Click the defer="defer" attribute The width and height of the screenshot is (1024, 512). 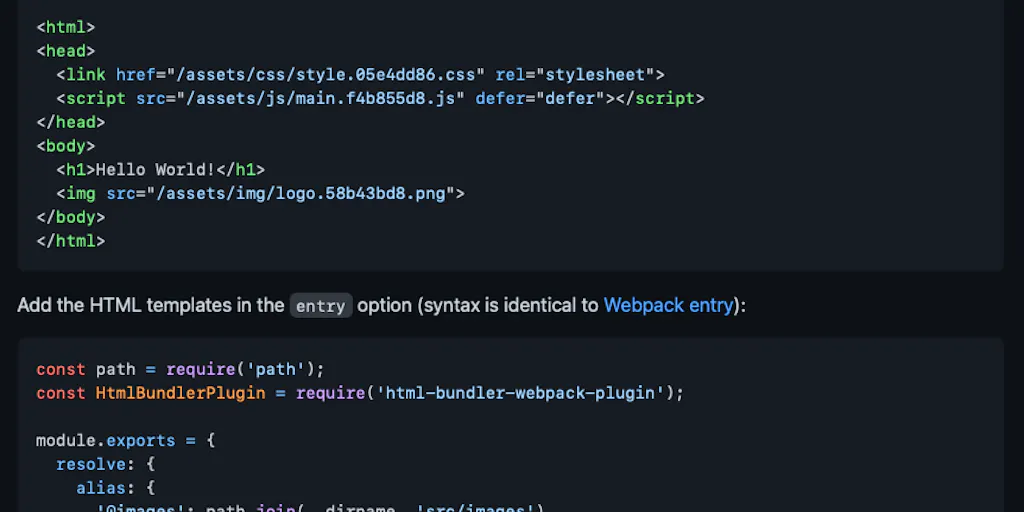(x=540, y=99)
